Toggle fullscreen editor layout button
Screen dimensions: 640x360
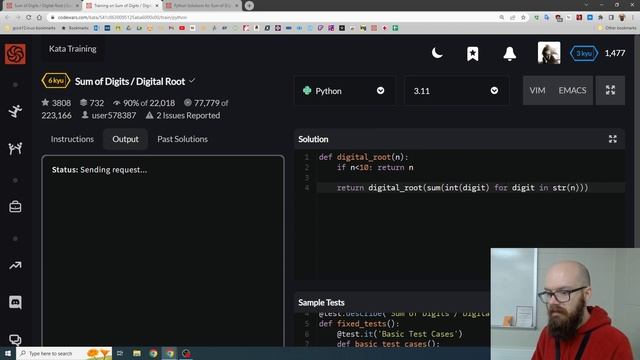tap(610, 90)
